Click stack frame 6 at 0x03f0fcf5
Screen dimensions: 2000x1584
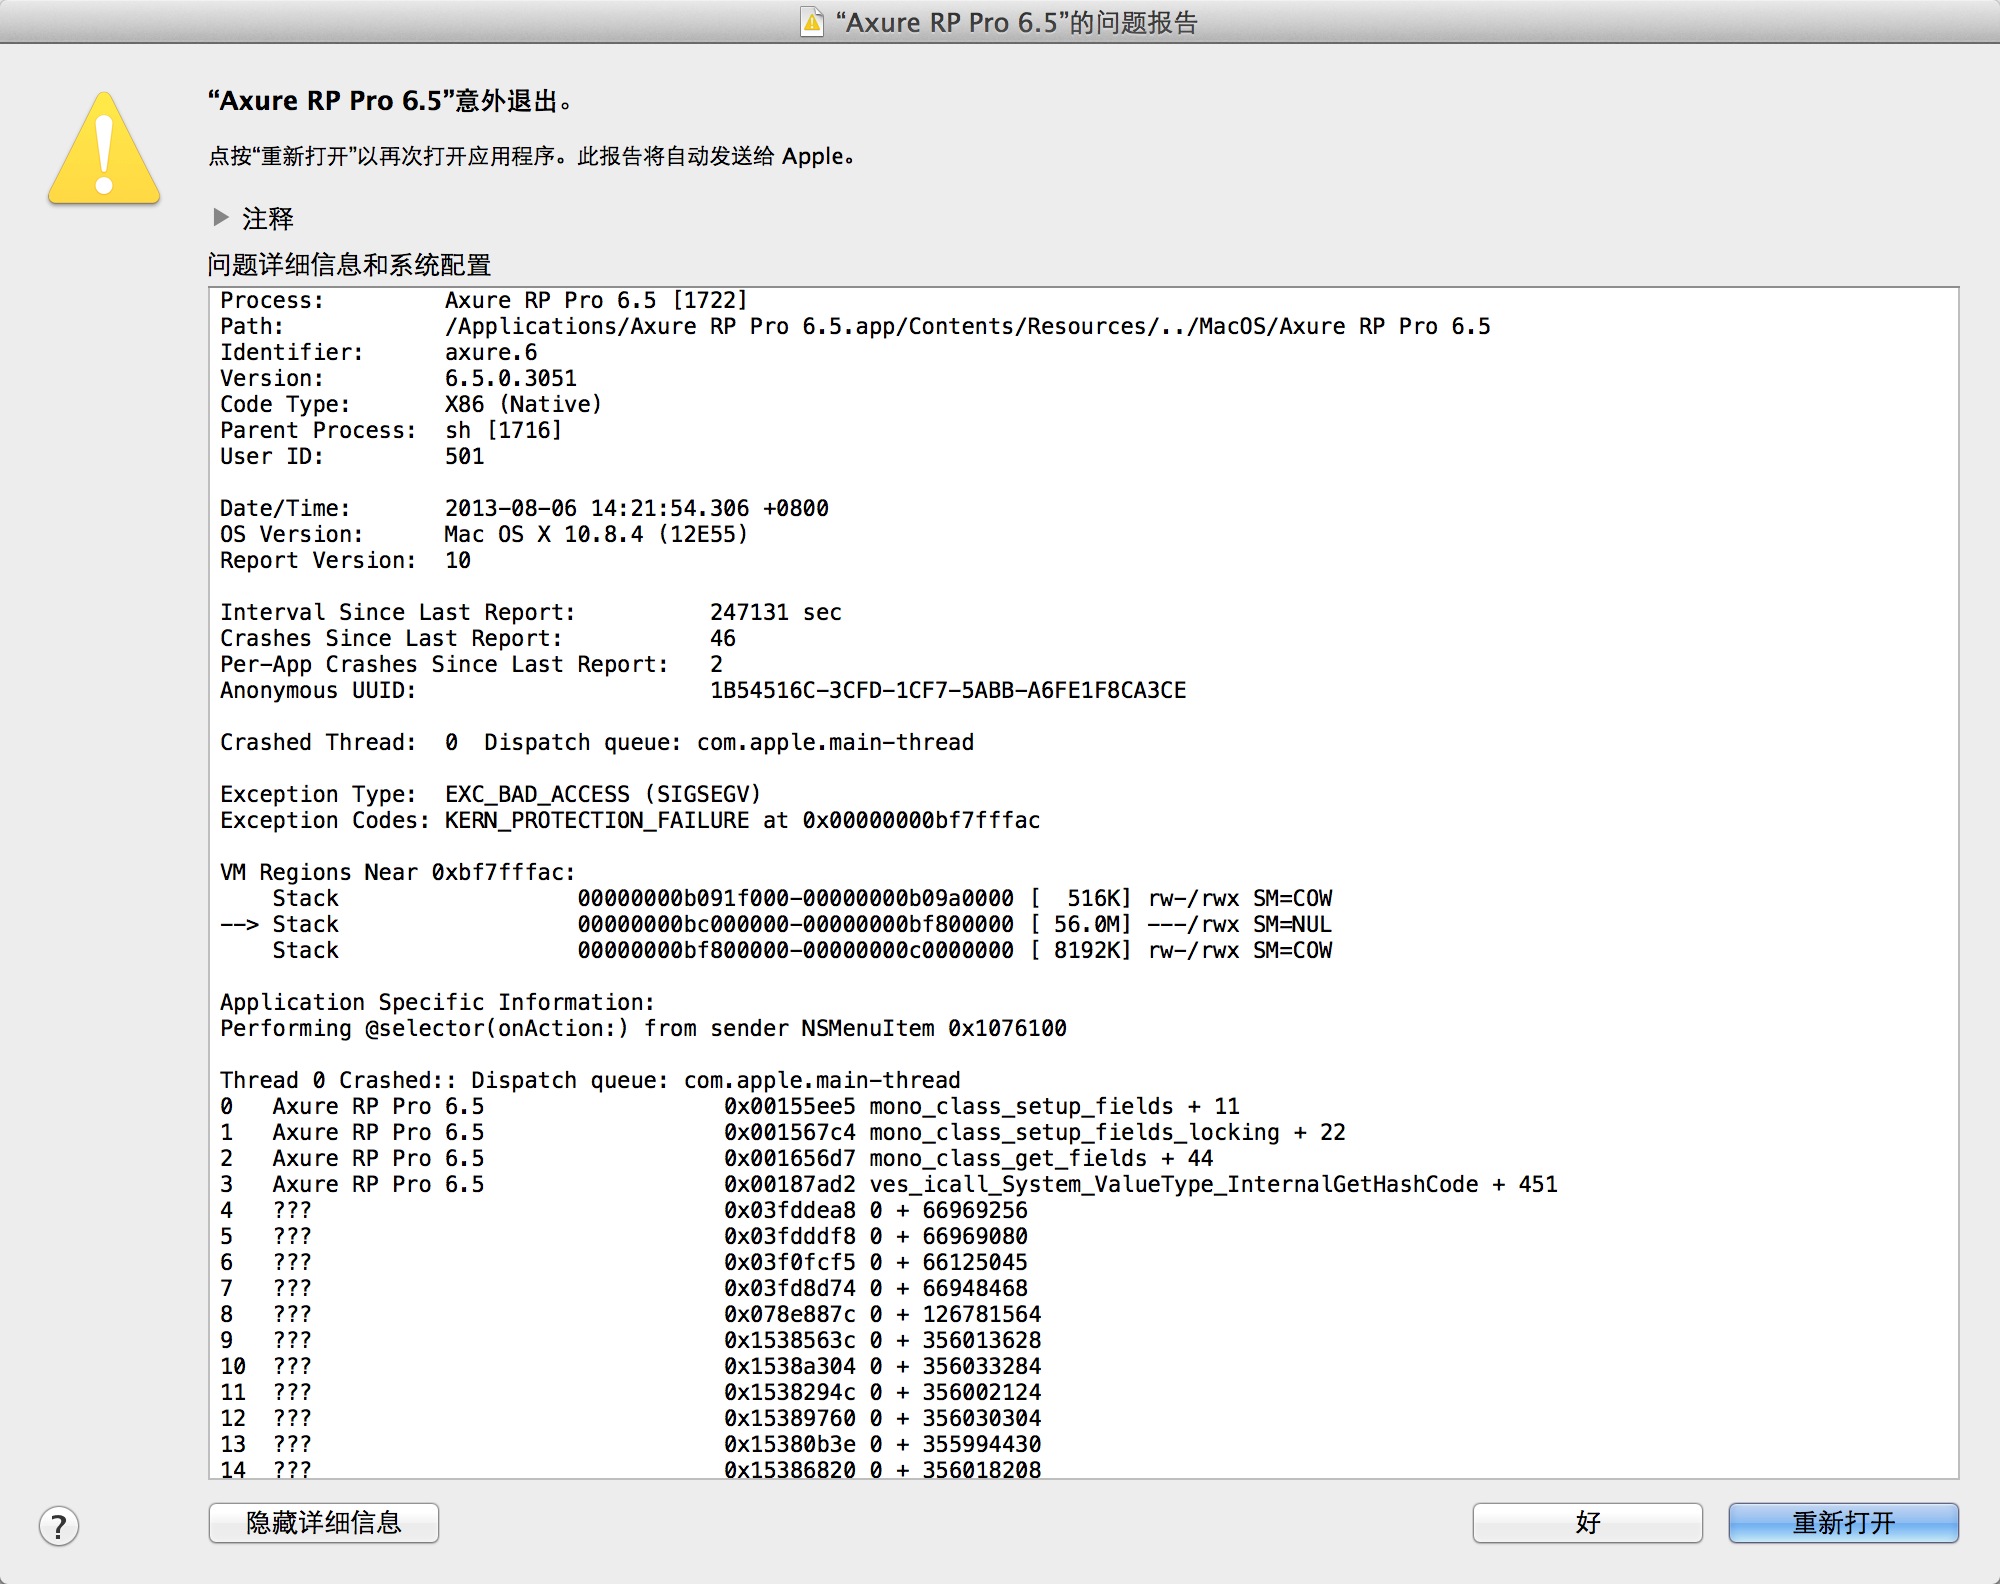point(624,1262)
